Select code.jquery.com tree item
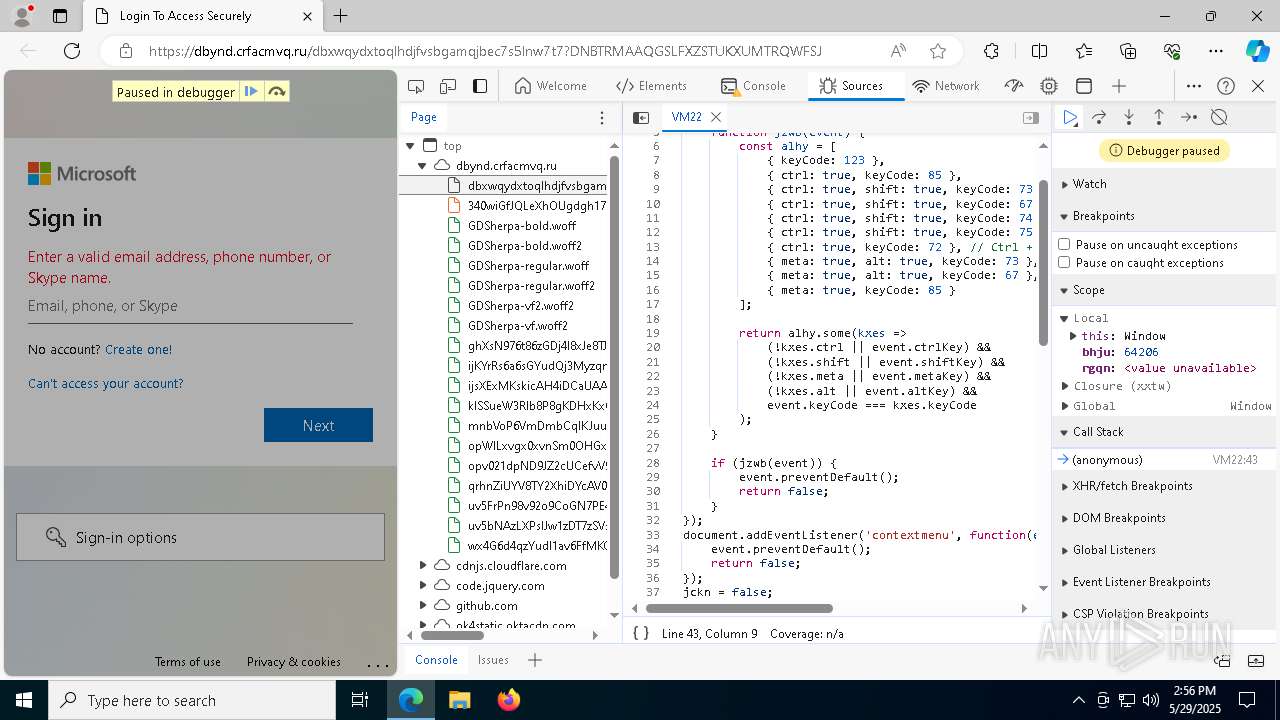This screenshot has height=720, width=1280. click(x=500, y=586)
